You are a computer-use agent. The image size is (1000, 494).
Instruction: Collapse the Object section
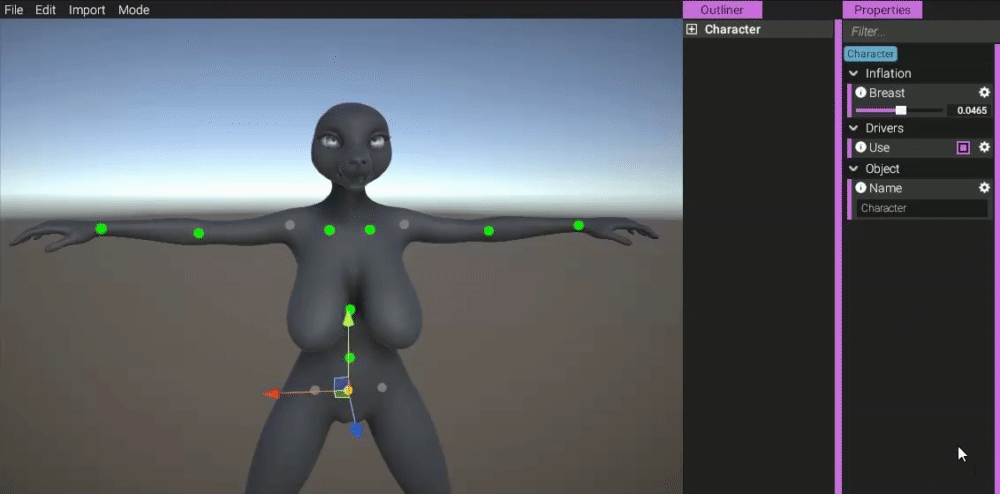(853, 169)
